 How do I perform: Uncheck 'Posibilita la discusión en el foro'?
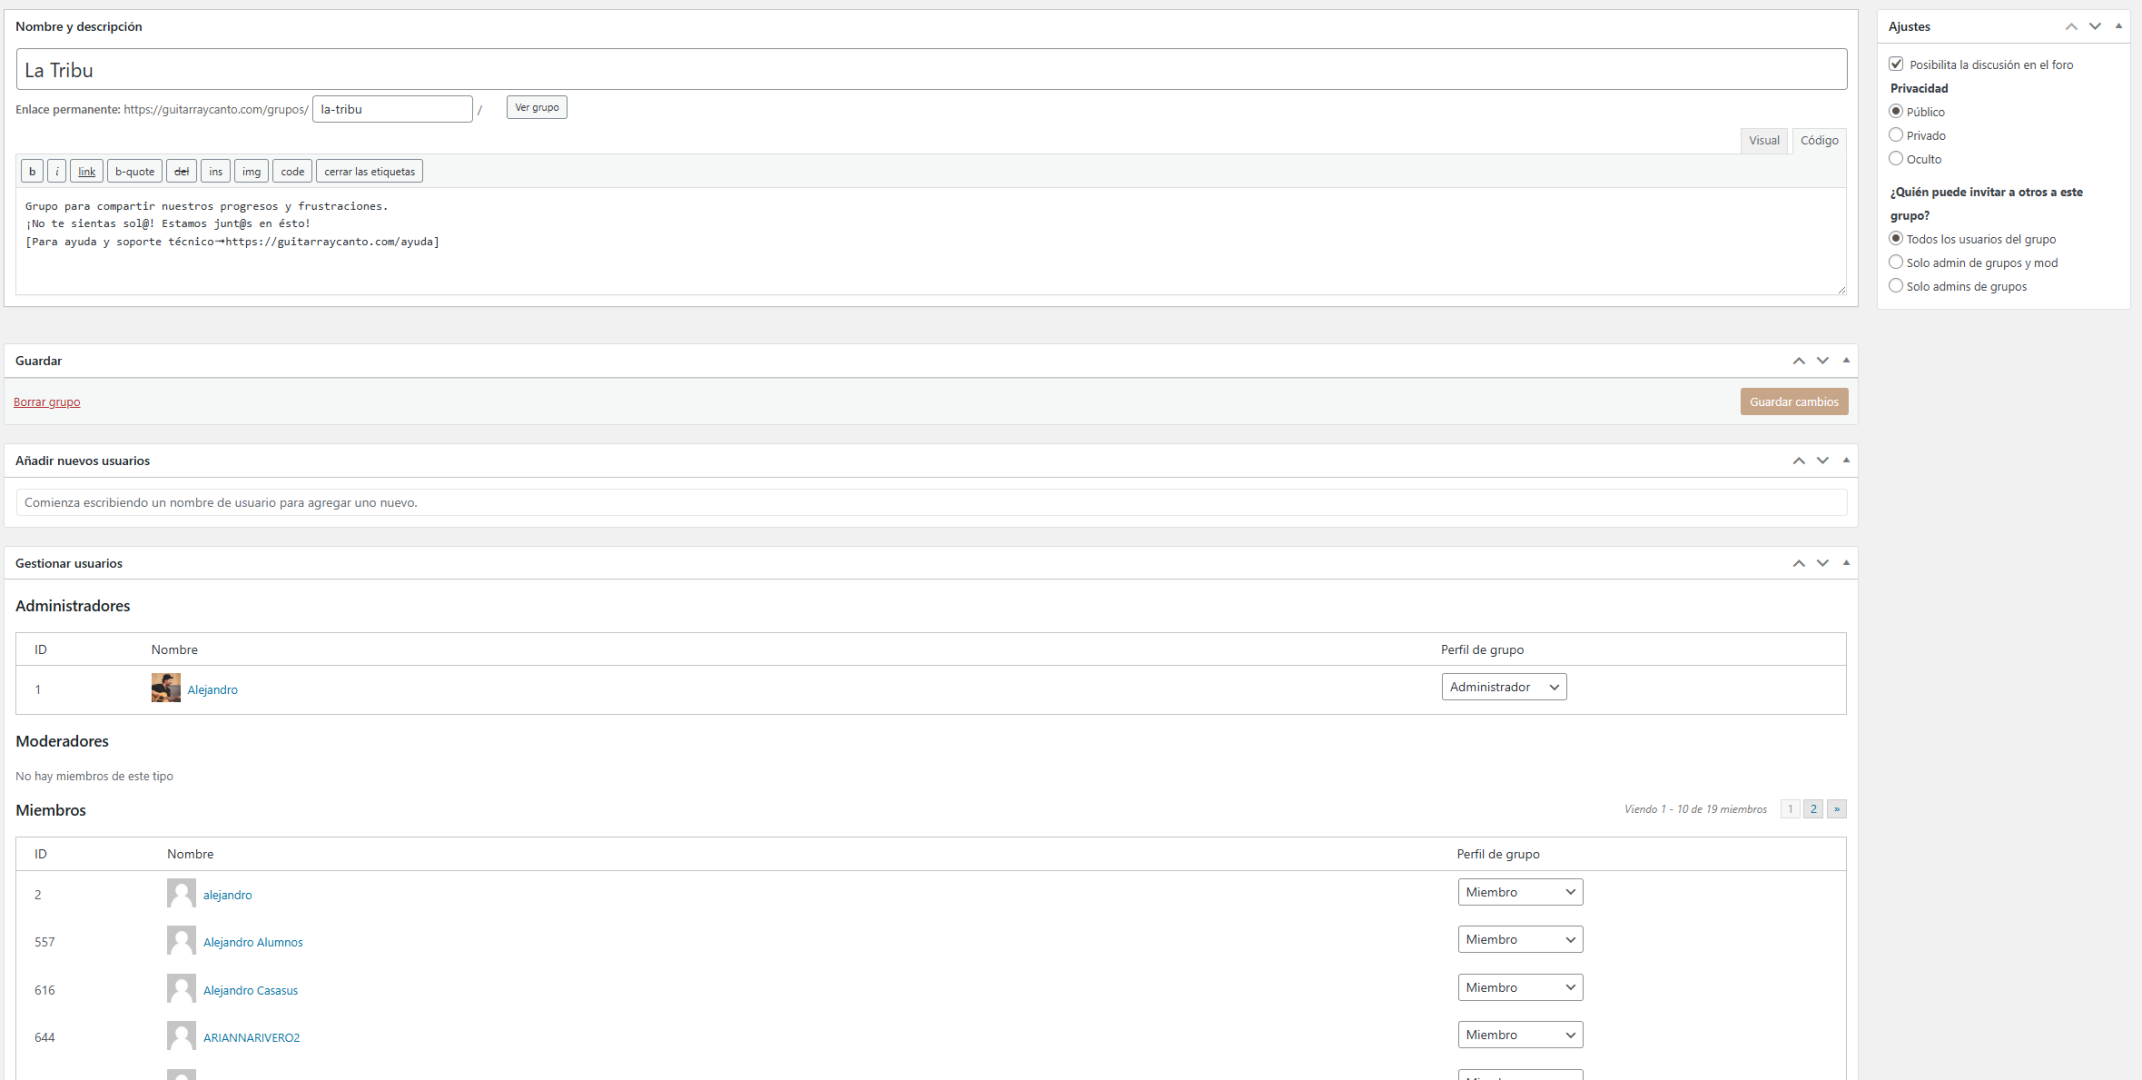click(1896, 64)
